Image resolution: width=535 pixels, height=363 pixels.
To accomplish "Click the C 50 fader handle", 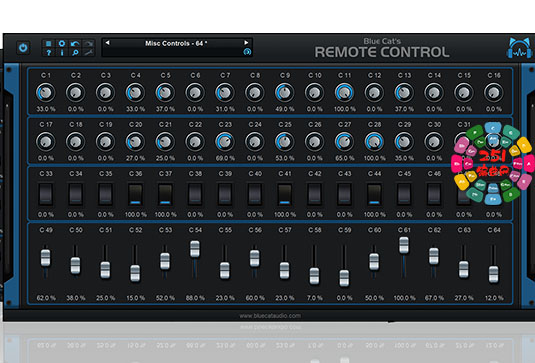I will [x=75, y=266].
